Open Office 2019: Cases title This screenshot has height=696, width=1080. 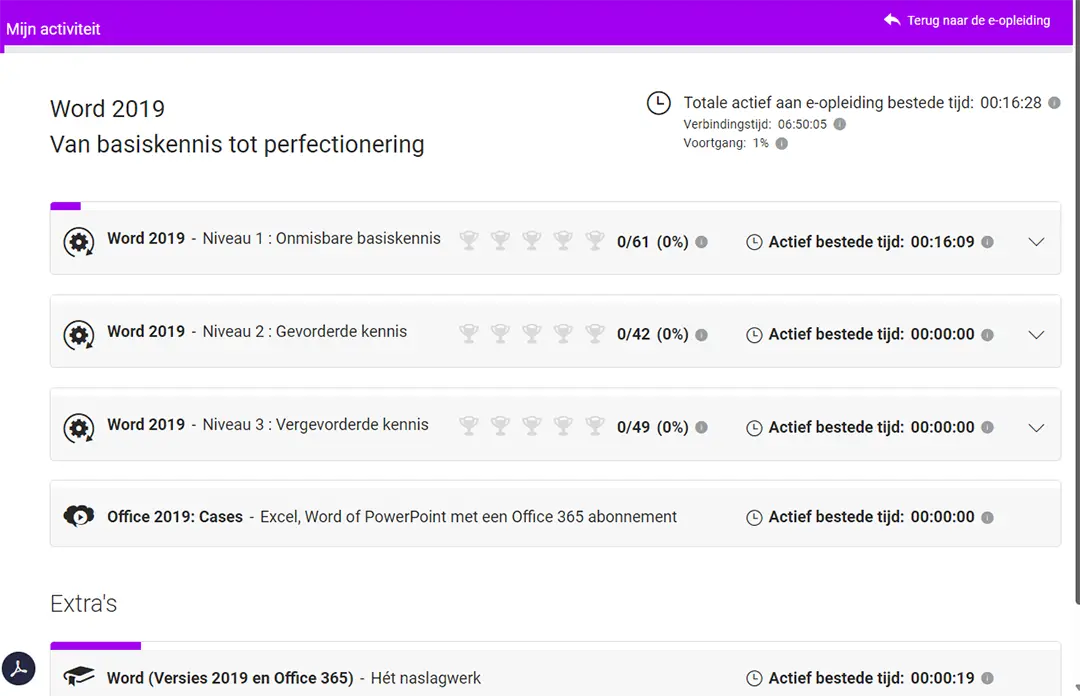point(175,517)
